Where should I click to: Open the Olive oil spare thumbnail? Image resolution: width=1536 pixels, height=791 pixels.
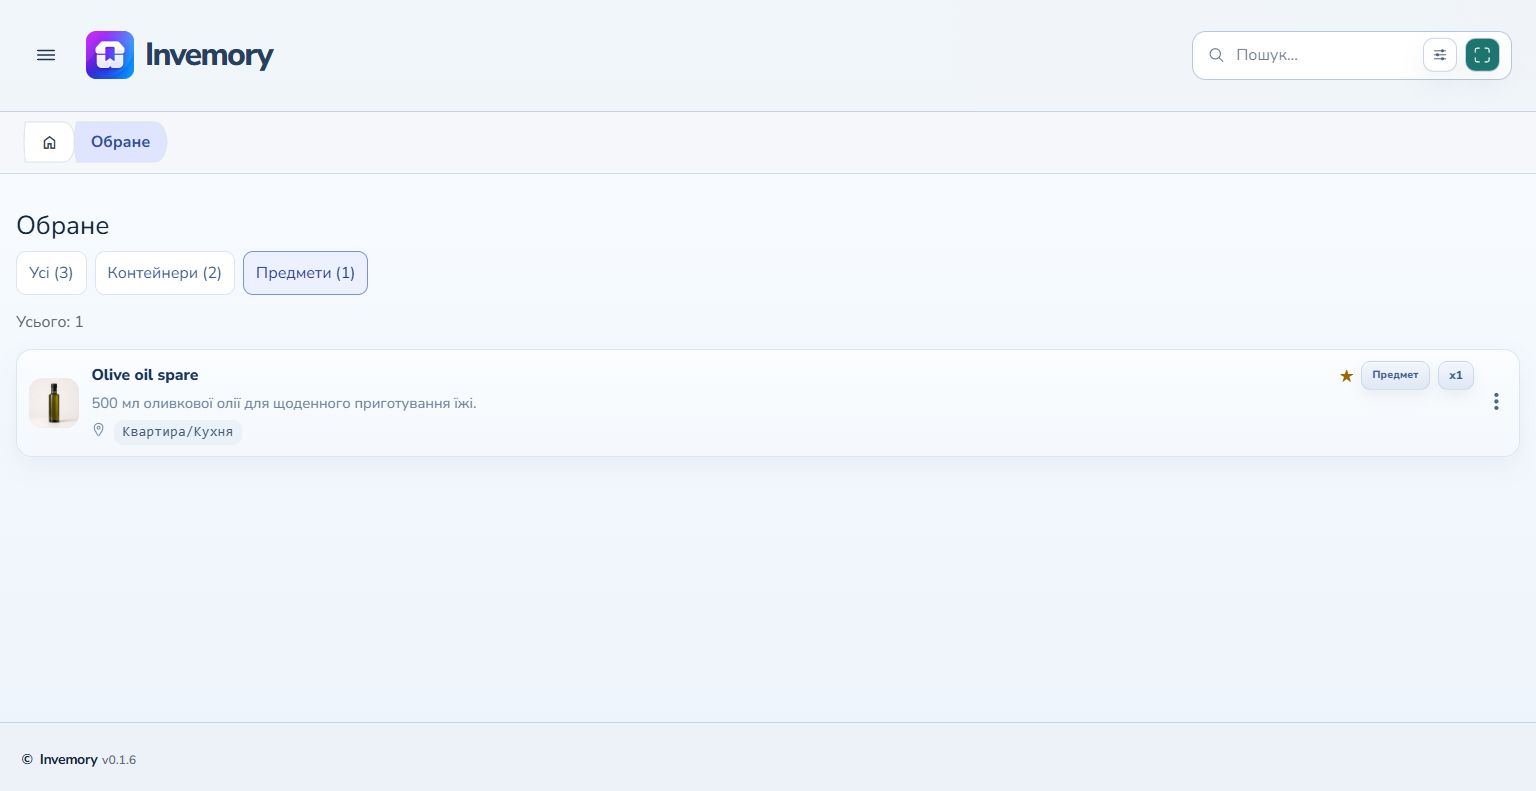pyautogui.click(x=54, y=403)
